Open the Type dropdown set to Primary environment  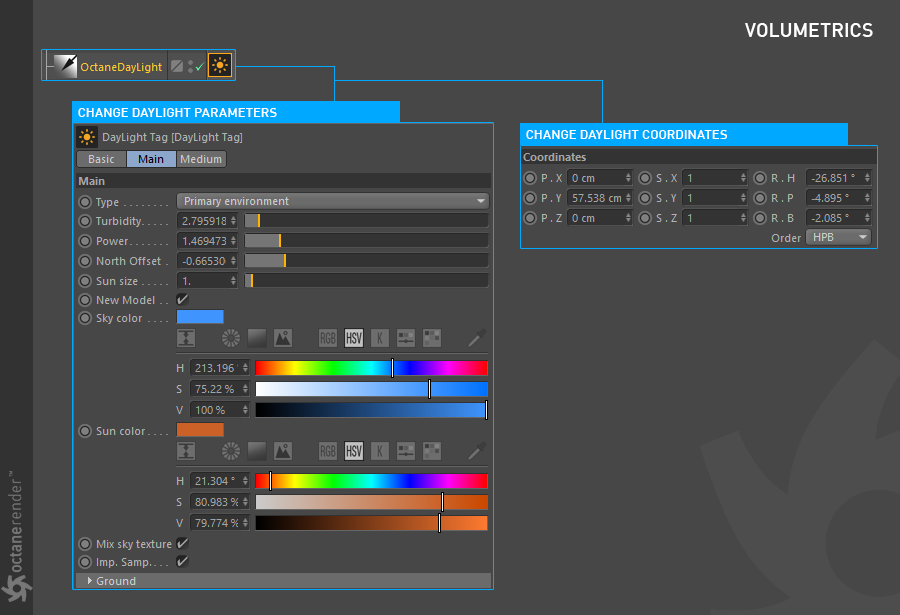coord(333,201)
